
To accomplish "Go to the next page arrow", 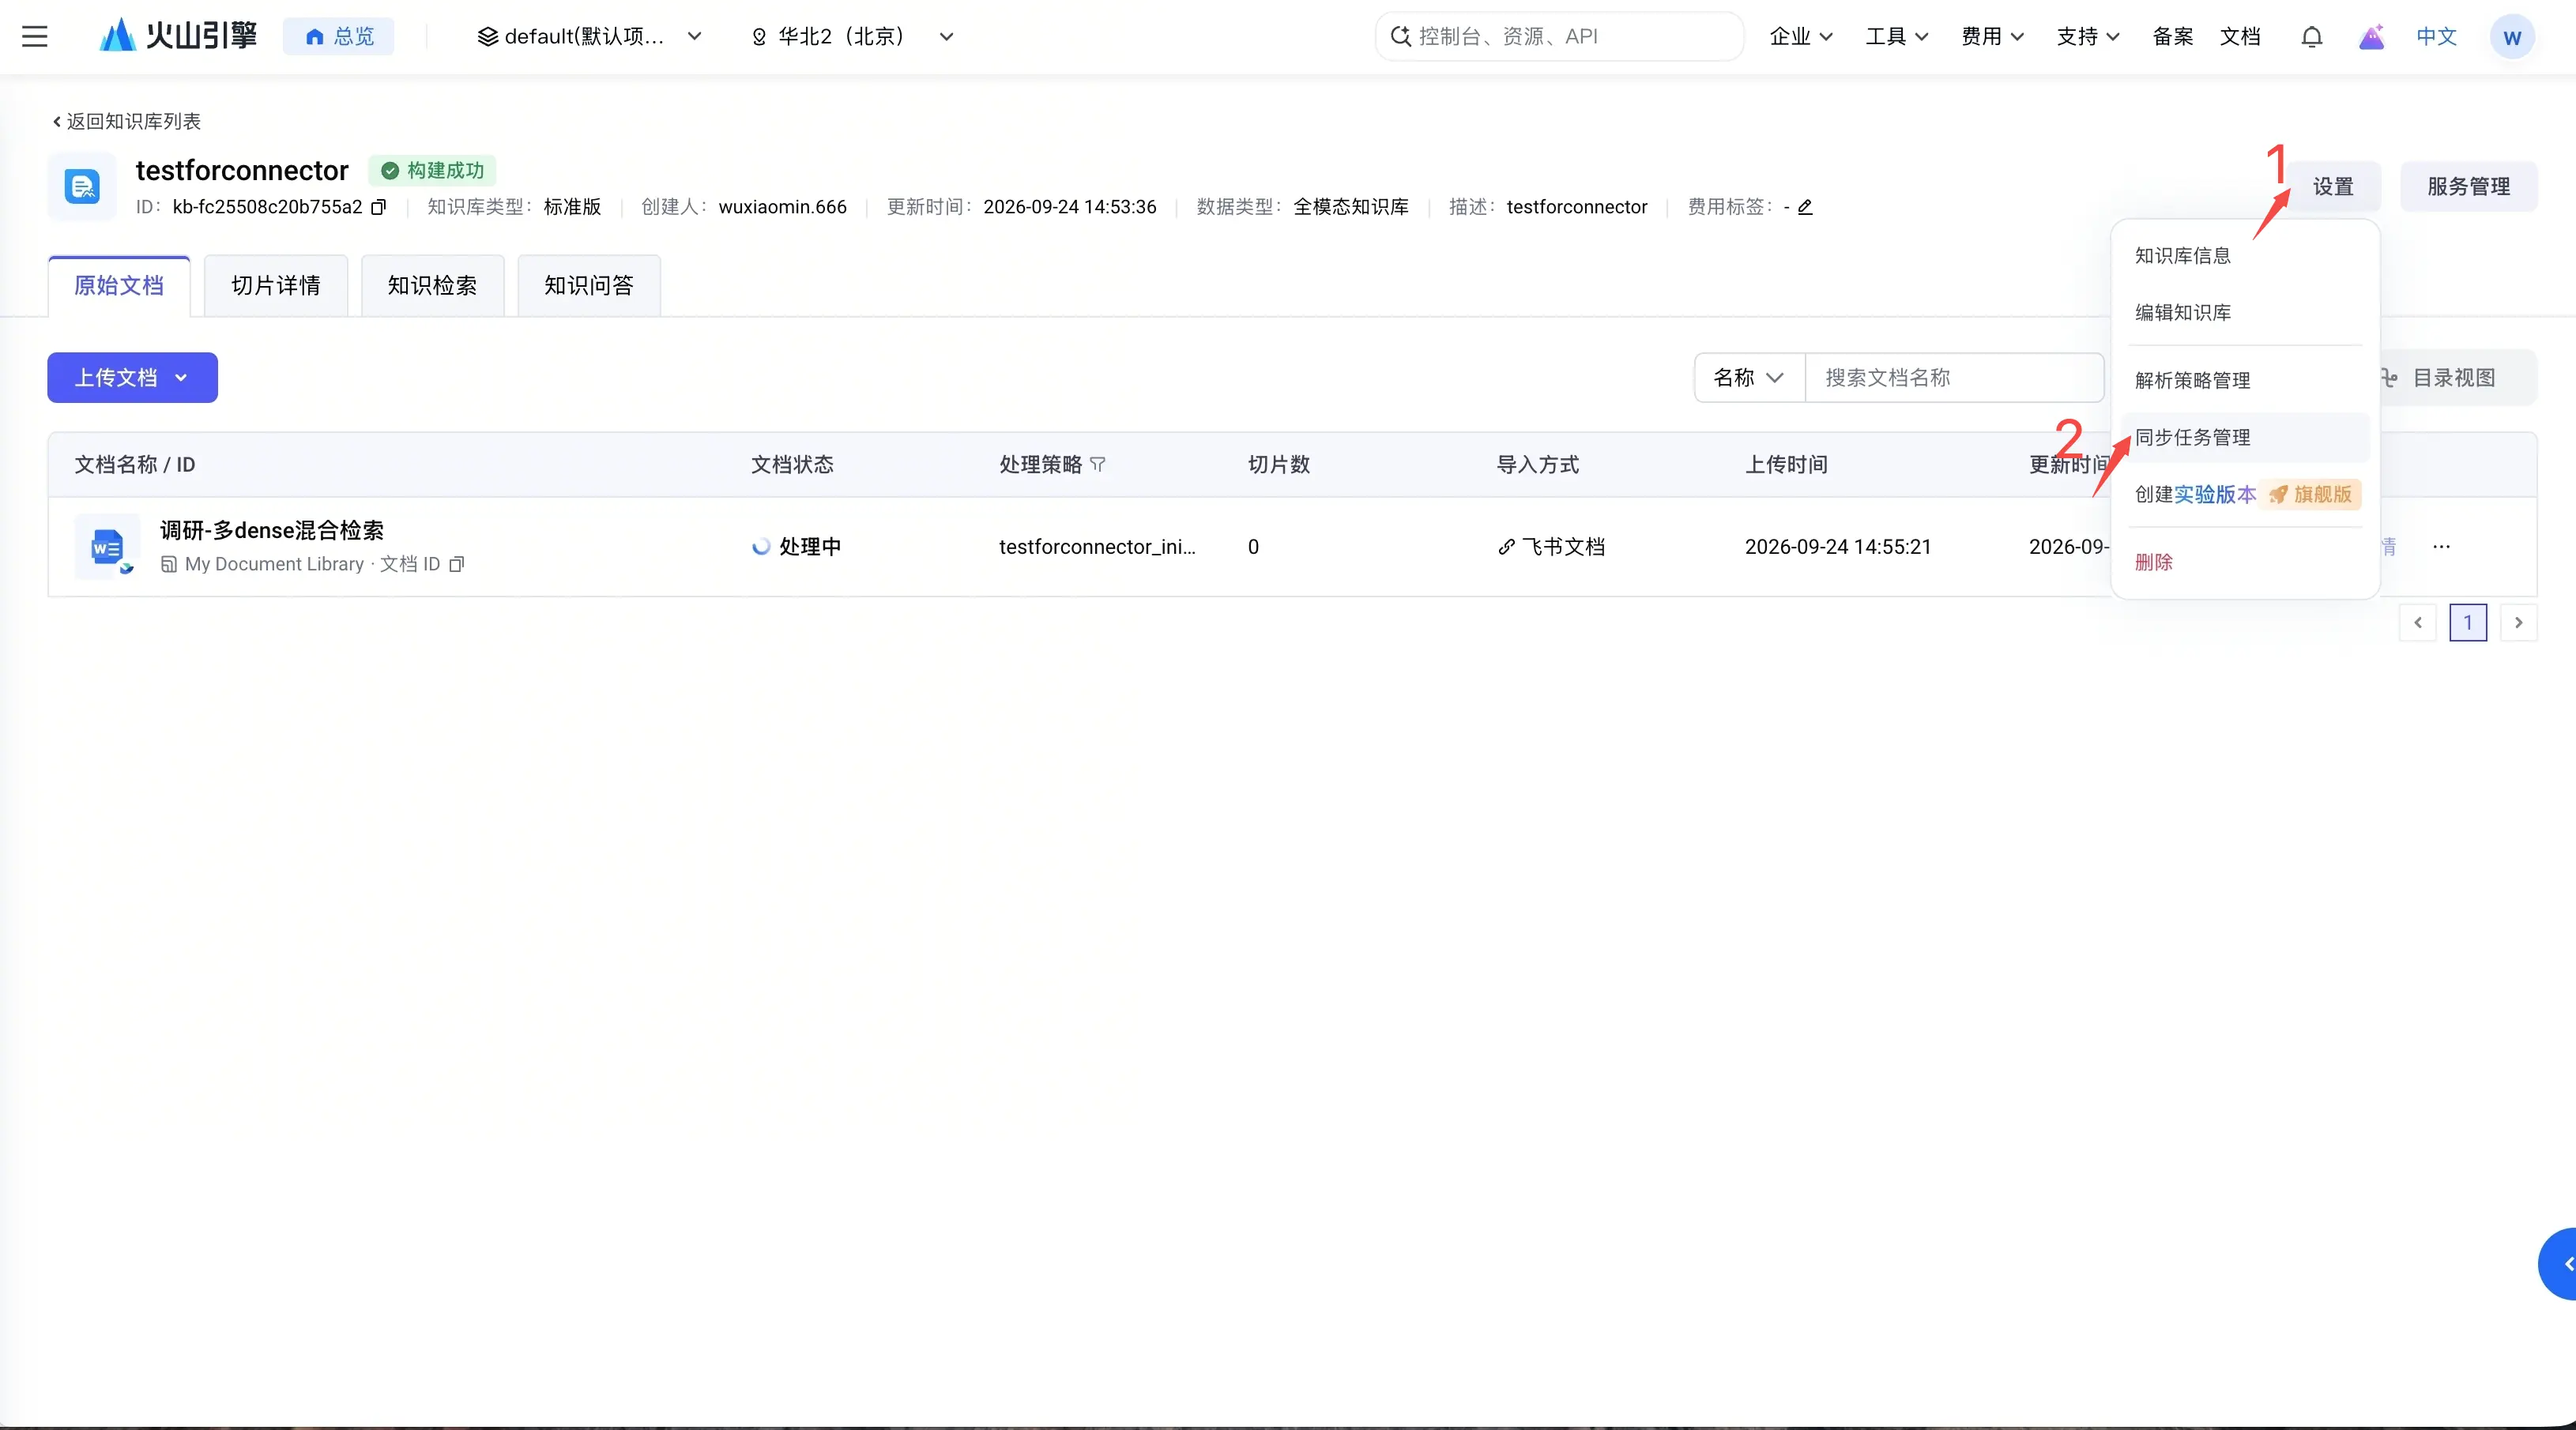I will (2518, 623).
